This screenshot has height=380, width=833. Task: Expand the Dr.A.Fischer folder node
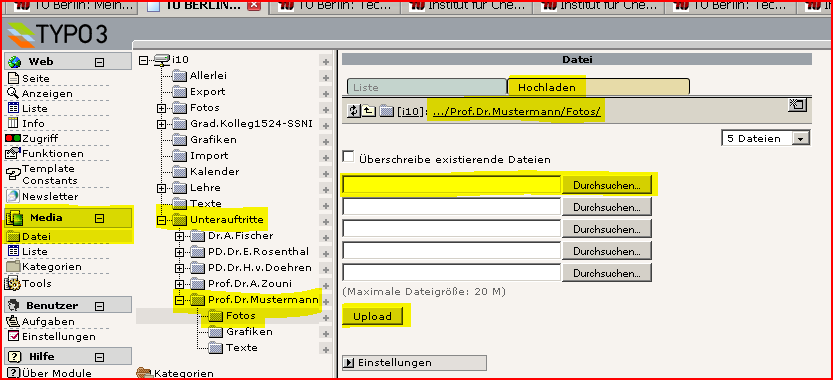pyautogui.click(x=179, y=236)
